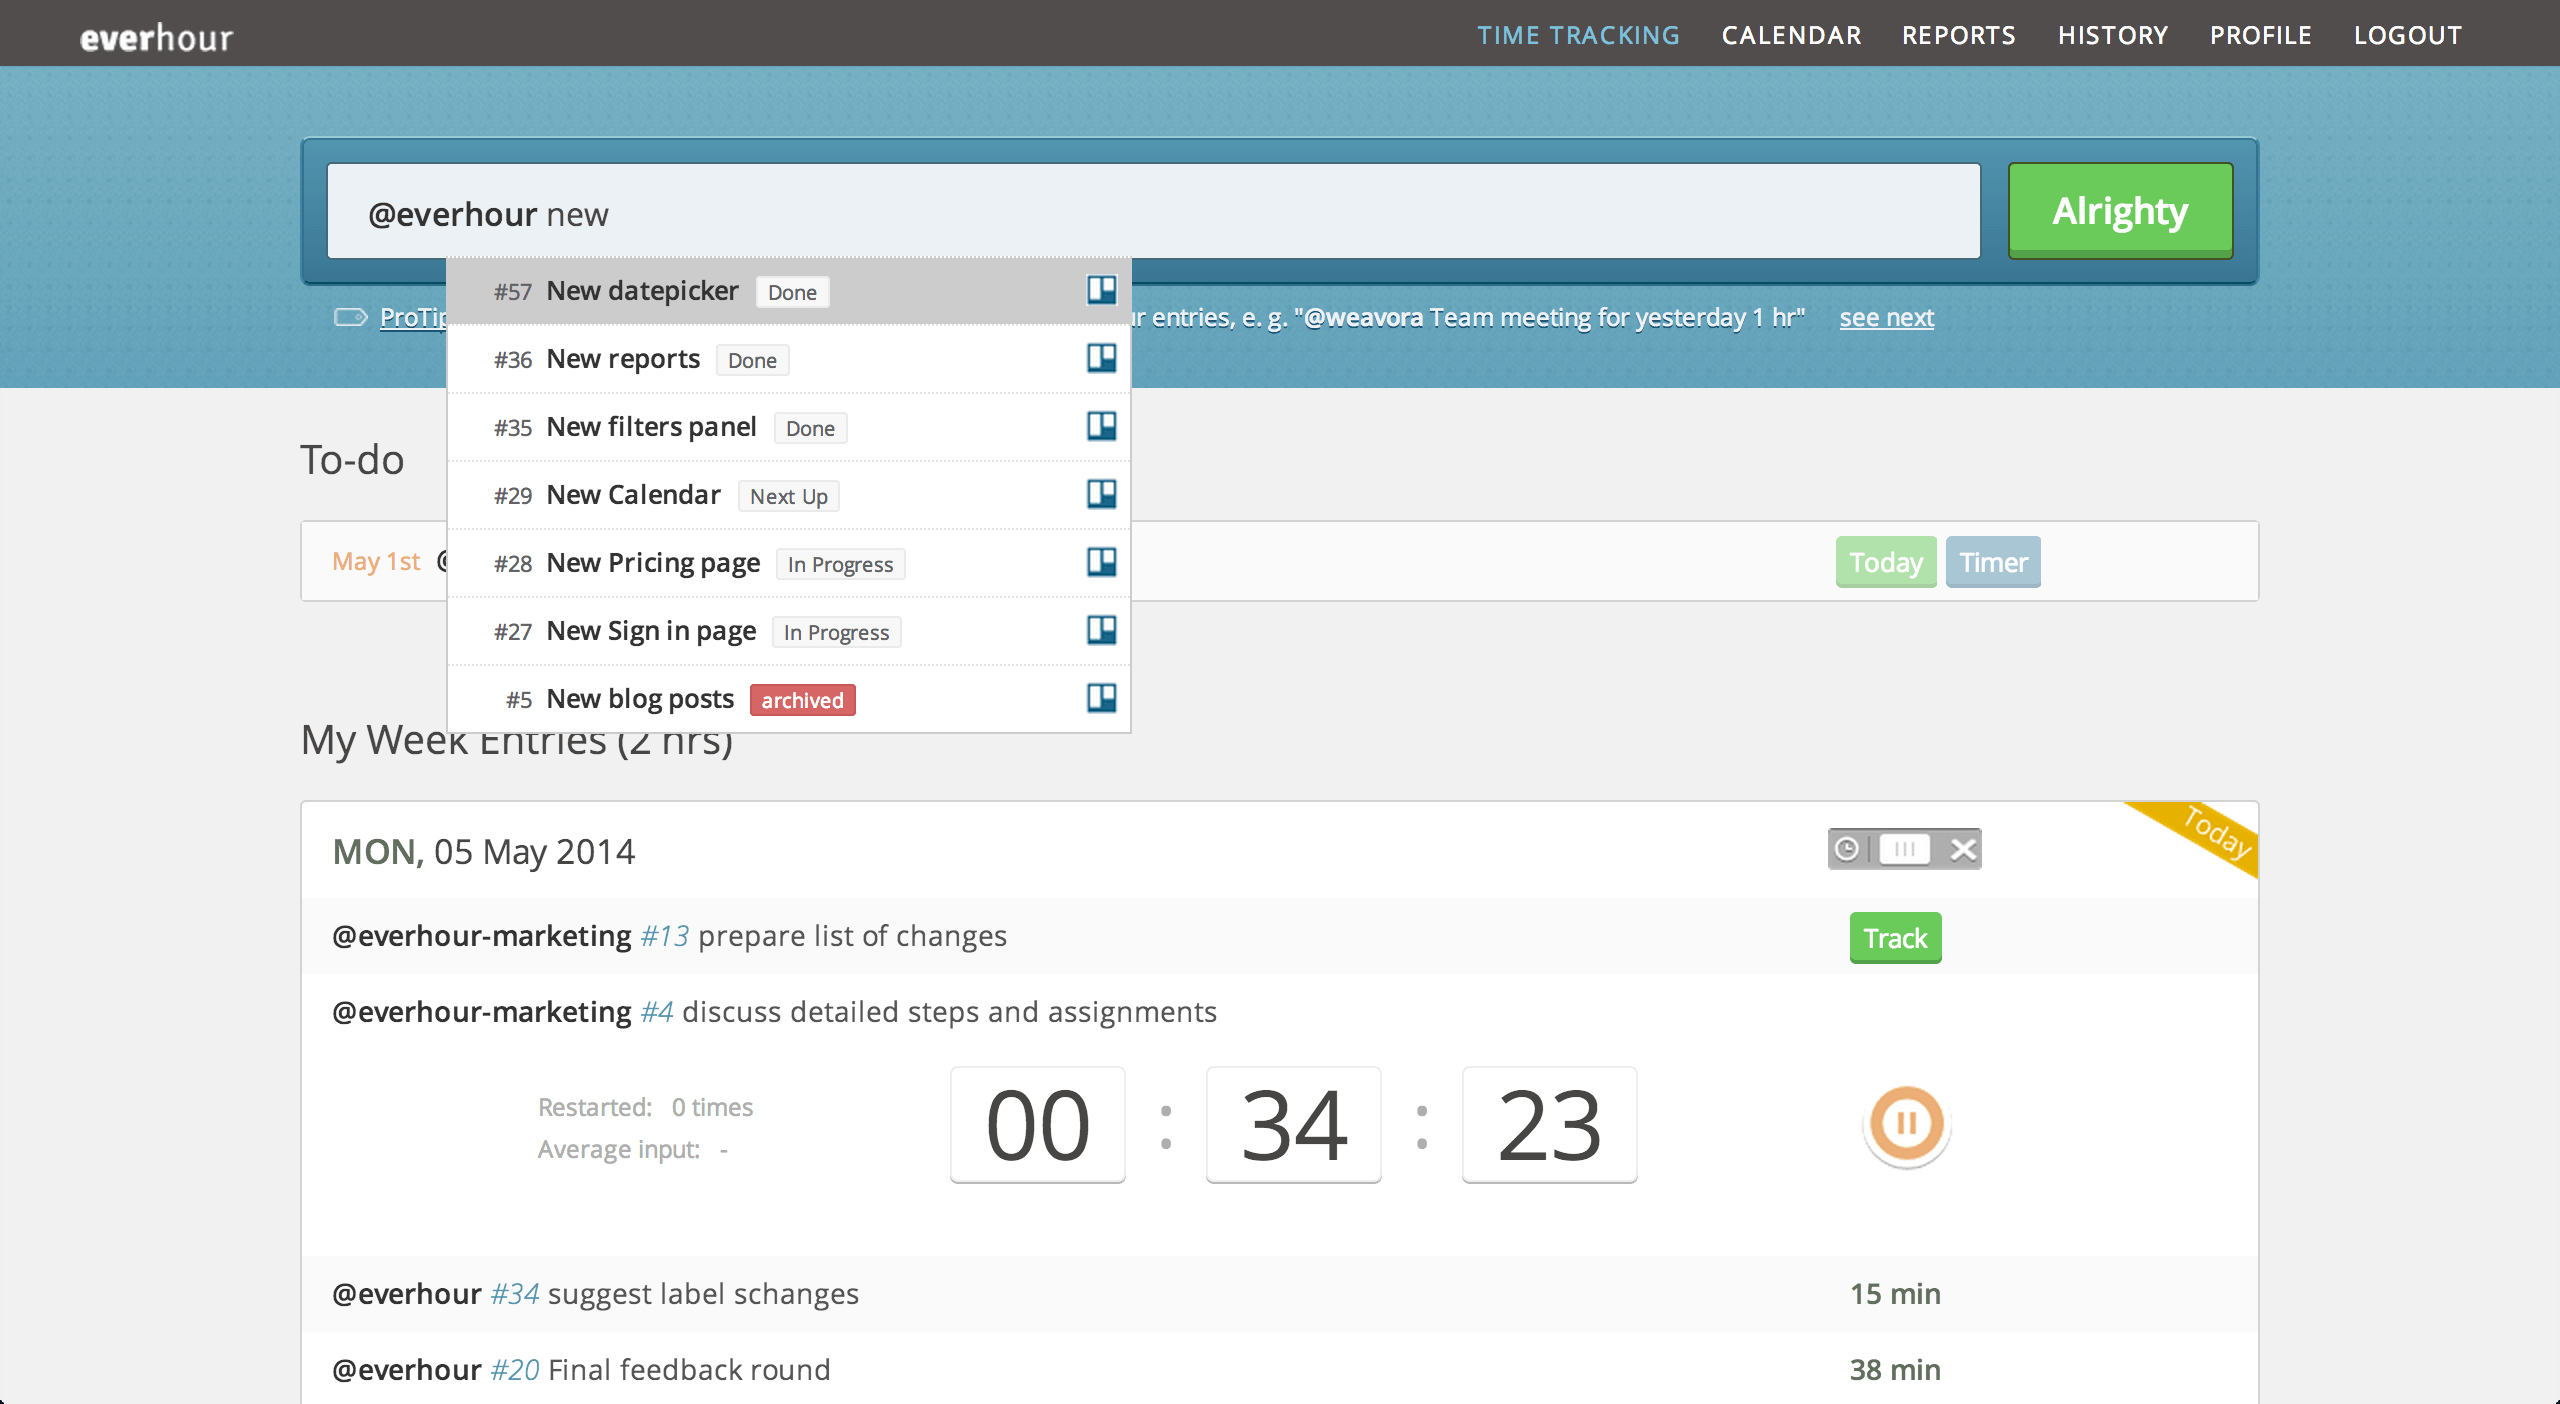The image size is (2560, 1404).
Task: Toggle the time-mode slider handle on Monday header
Action: point(1904,849)
